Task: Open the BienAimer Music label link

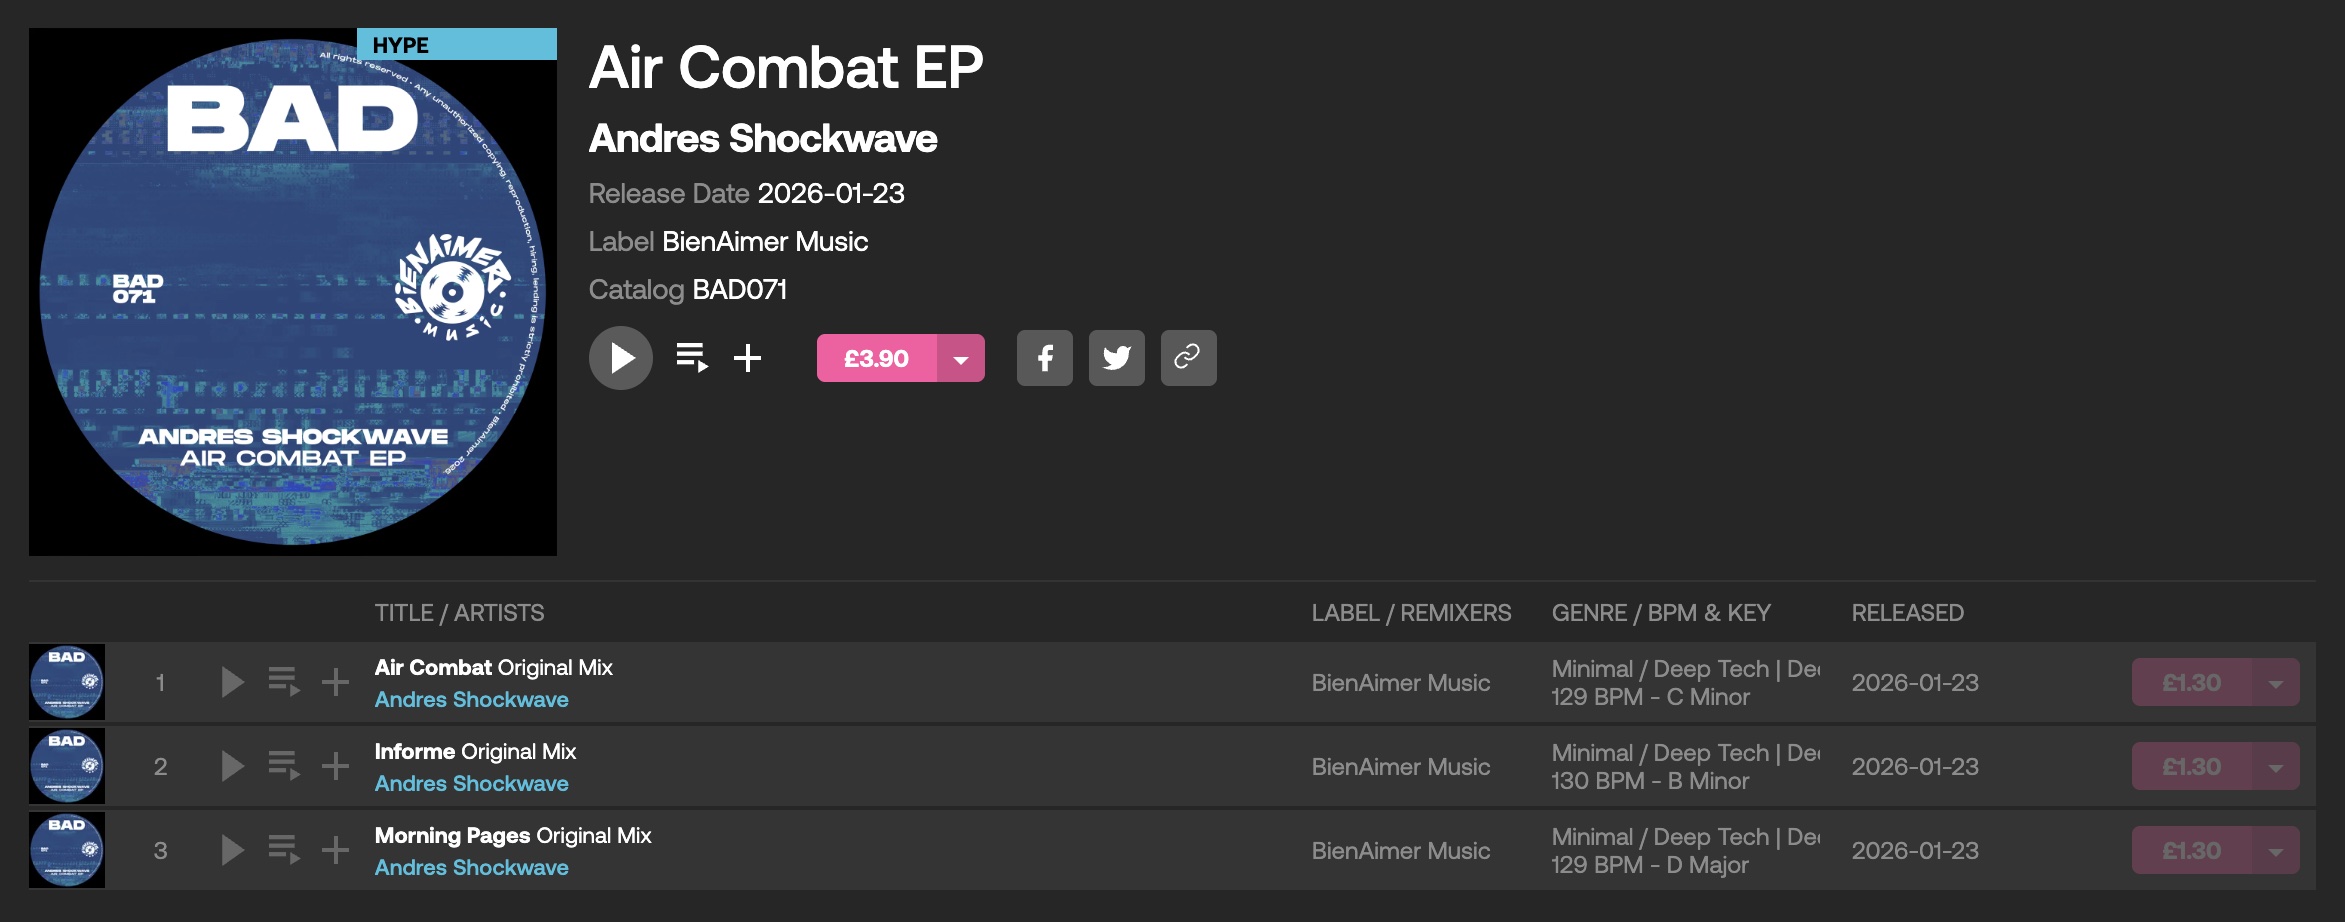Action: pyautogui.click(x=764, y=242)
